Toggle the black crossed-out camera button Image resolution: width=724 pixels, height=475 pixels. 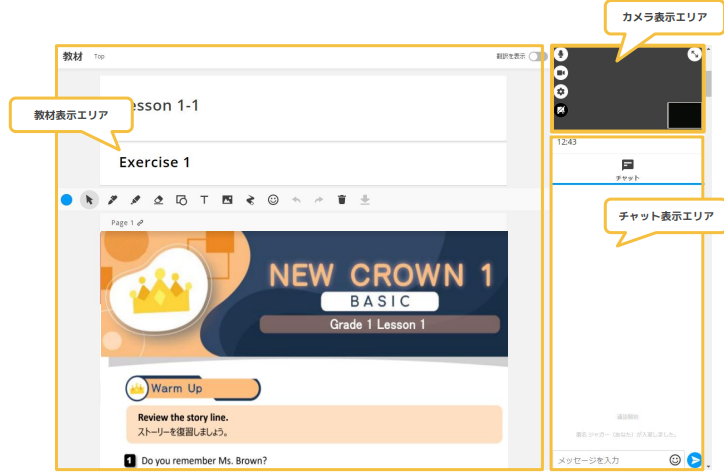pyautogui.click(x=561, y=110)
